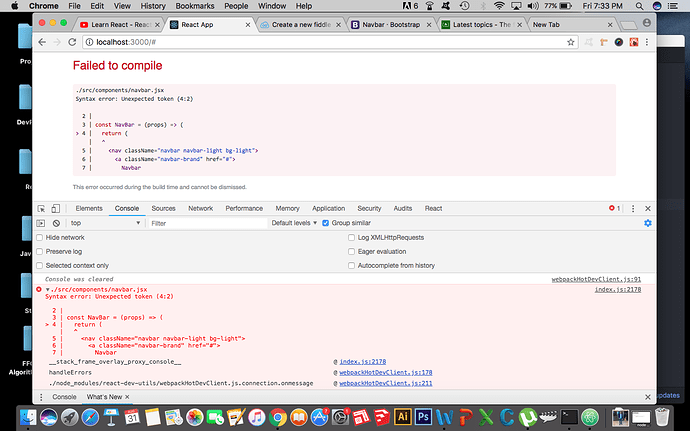Image resolution: width=690 pixels, height=431 pixels.
Task: Uncheck Group similar checkbox
Action: tap(326, 223)
